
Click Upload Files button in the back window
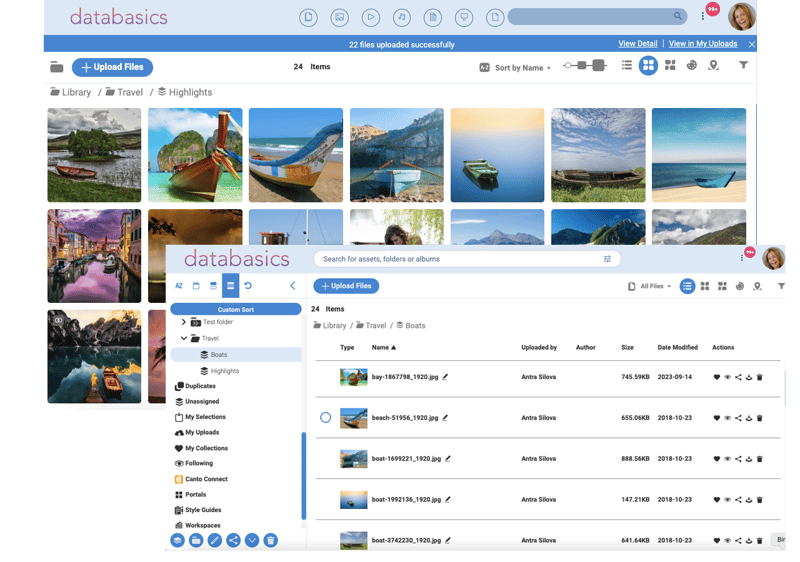[x=112, y=67]
